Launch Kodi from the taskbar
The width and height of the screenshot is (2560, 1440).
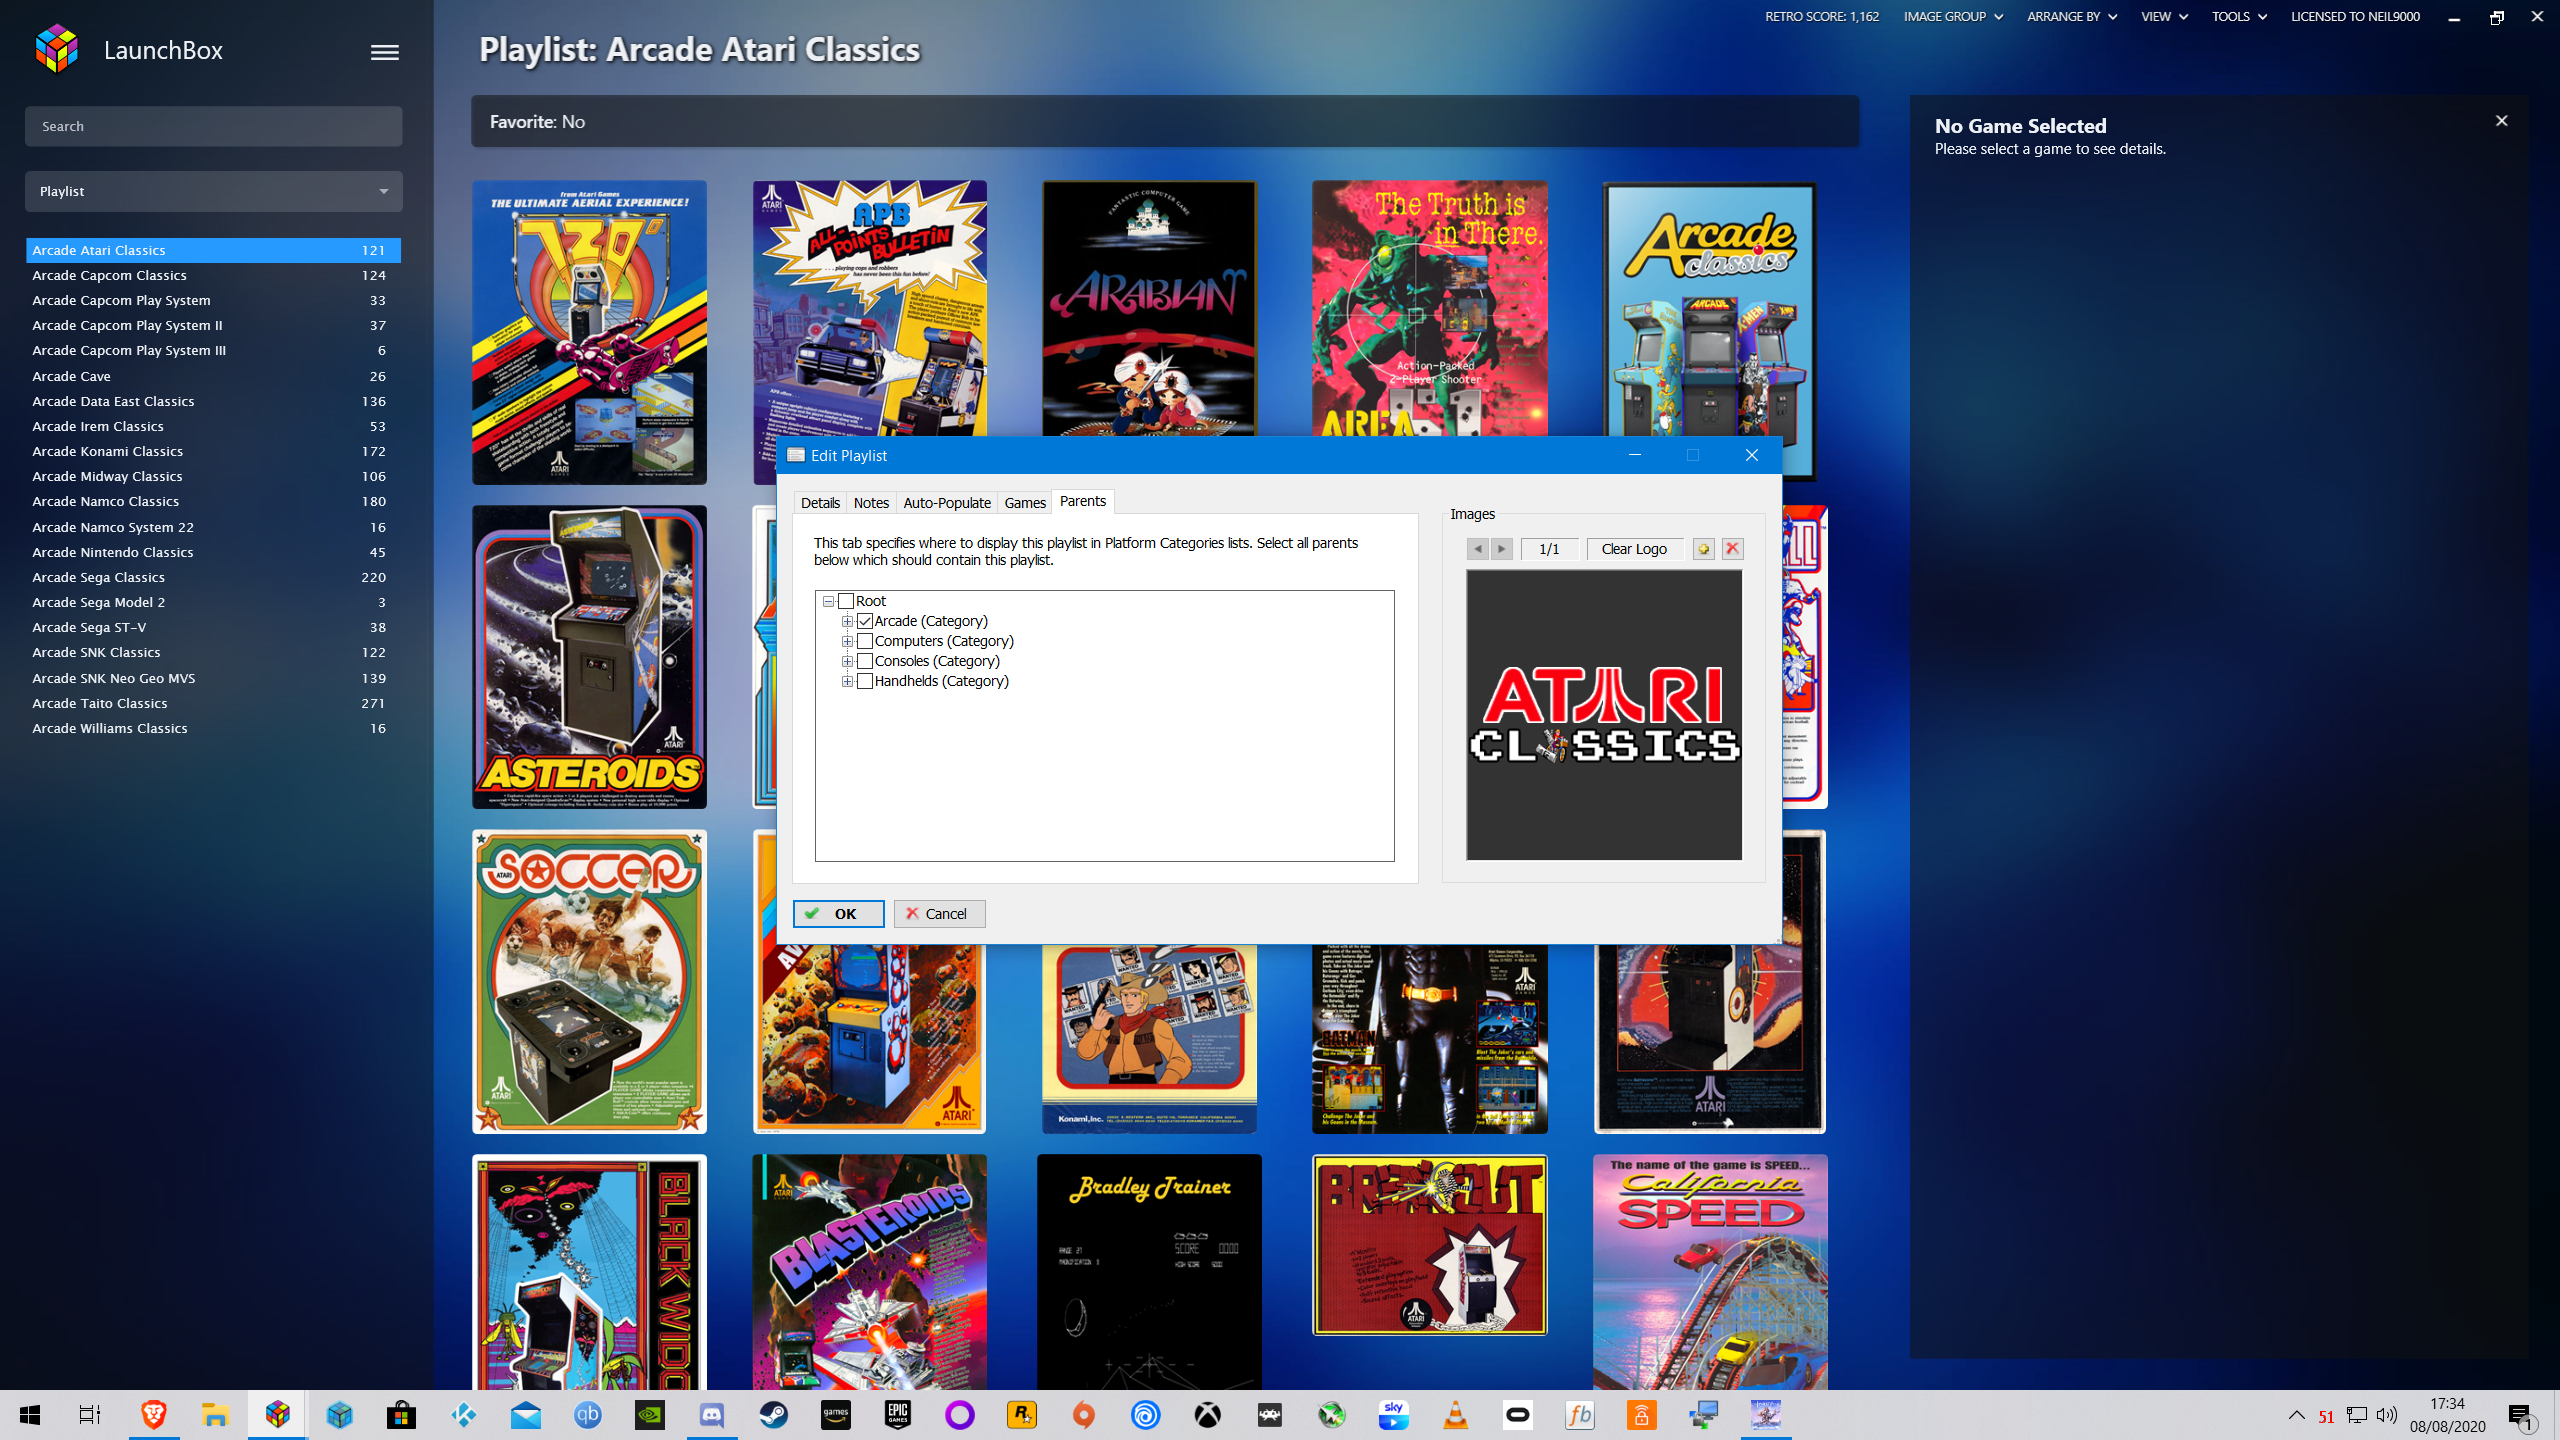(463, 1414)
